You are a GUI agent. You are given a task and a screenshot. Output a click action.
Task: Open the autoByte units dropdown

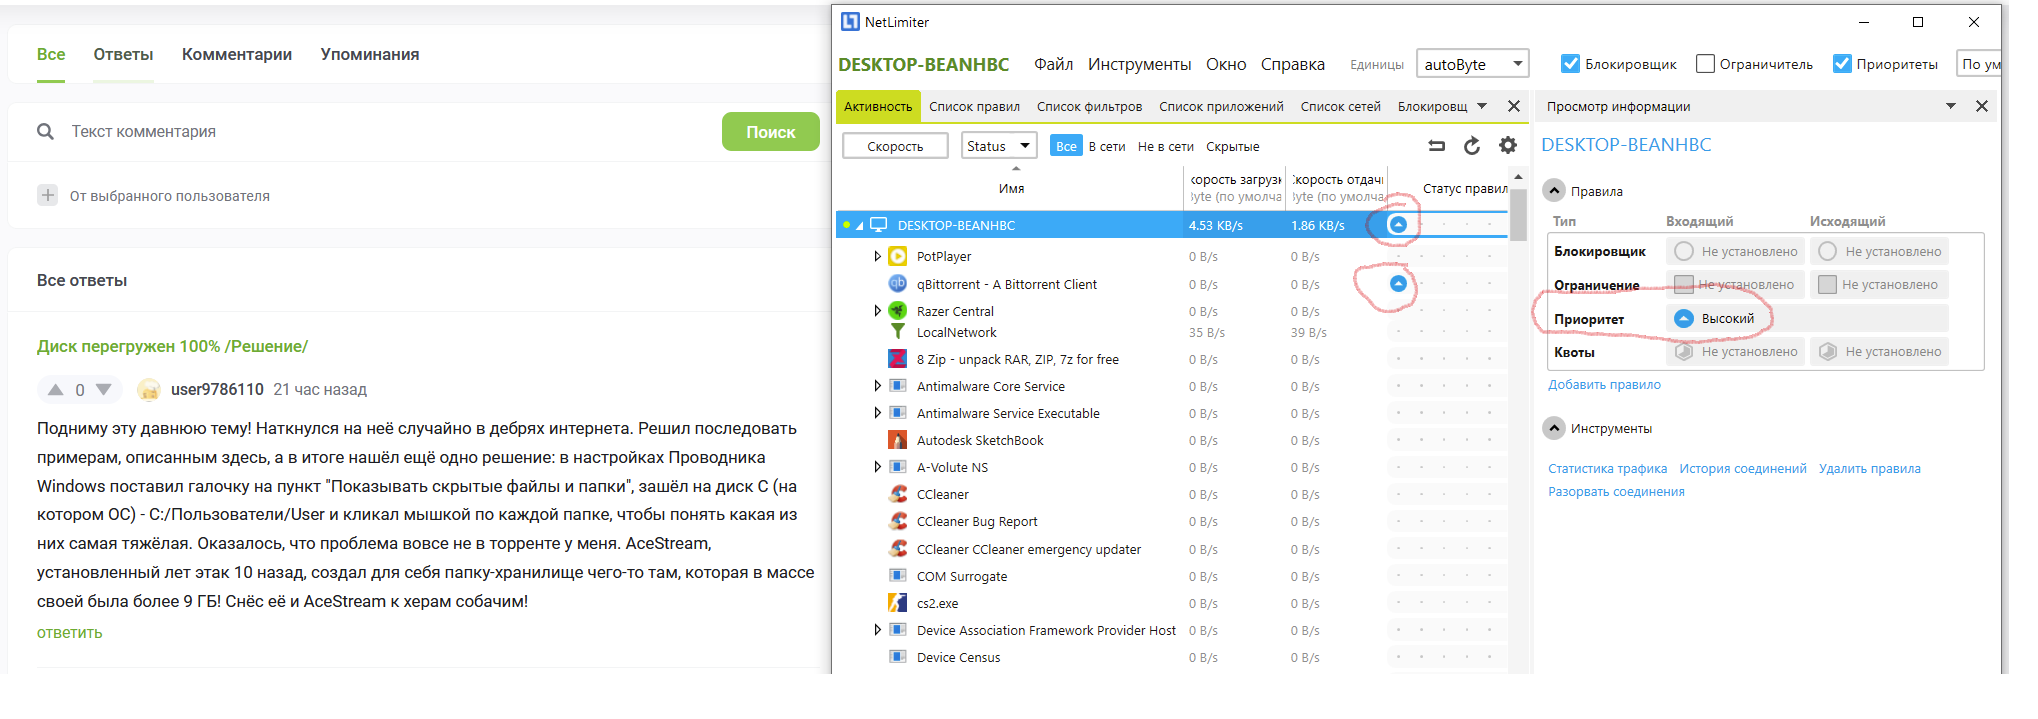pyautogui.click(x=1472, y=64)
